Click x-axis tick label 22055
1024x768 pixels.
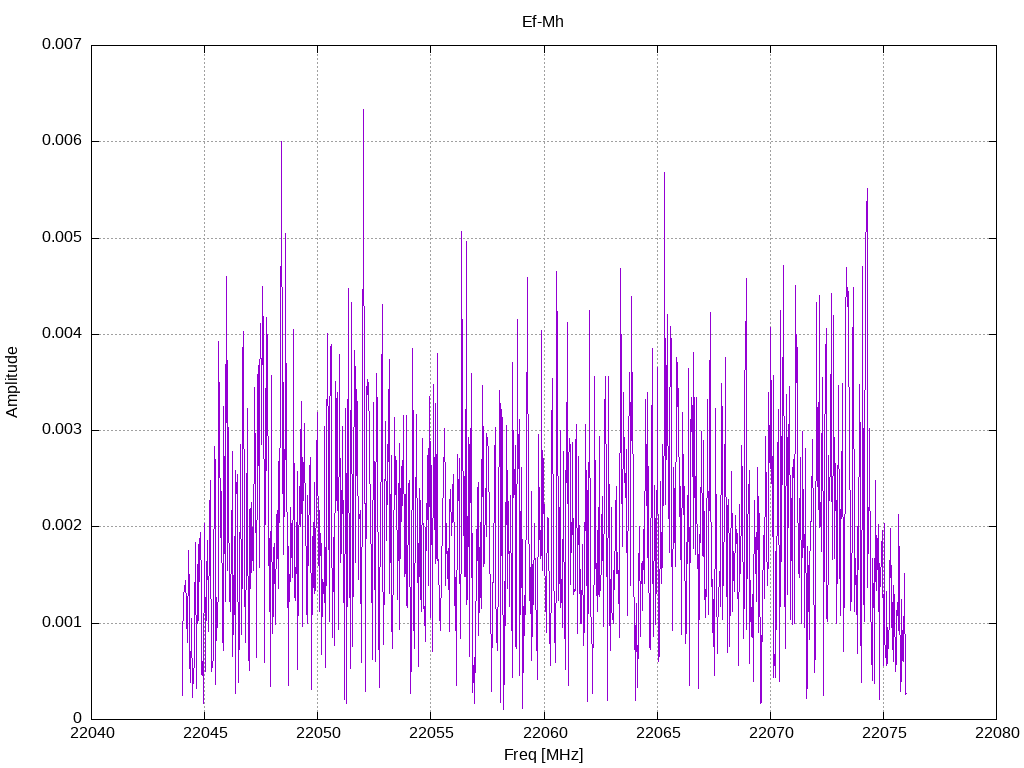[x=431, y=733]
